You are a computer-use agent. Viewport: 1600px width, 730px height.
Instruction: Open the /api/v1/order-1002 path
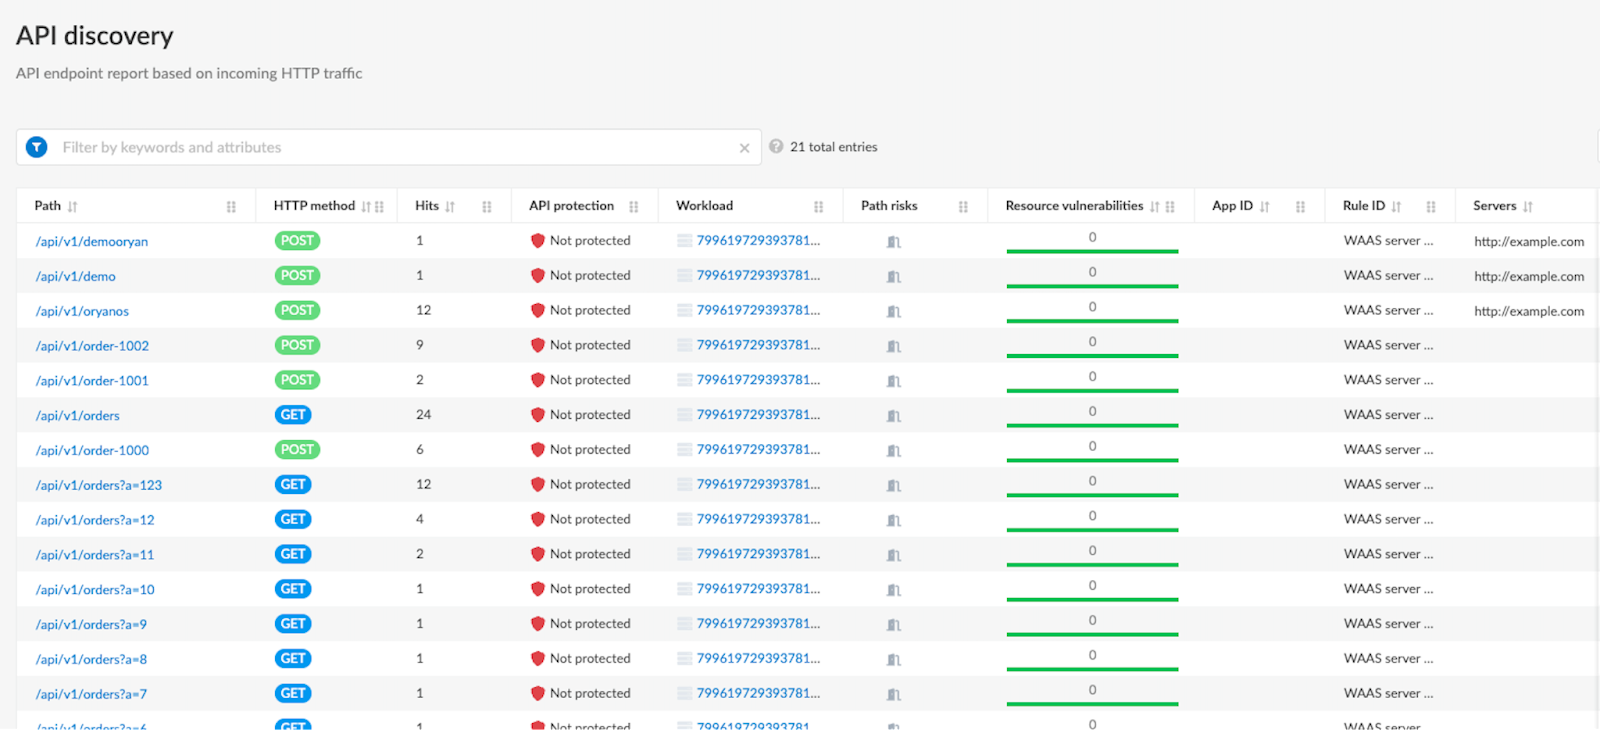click(x=92, y=346)
